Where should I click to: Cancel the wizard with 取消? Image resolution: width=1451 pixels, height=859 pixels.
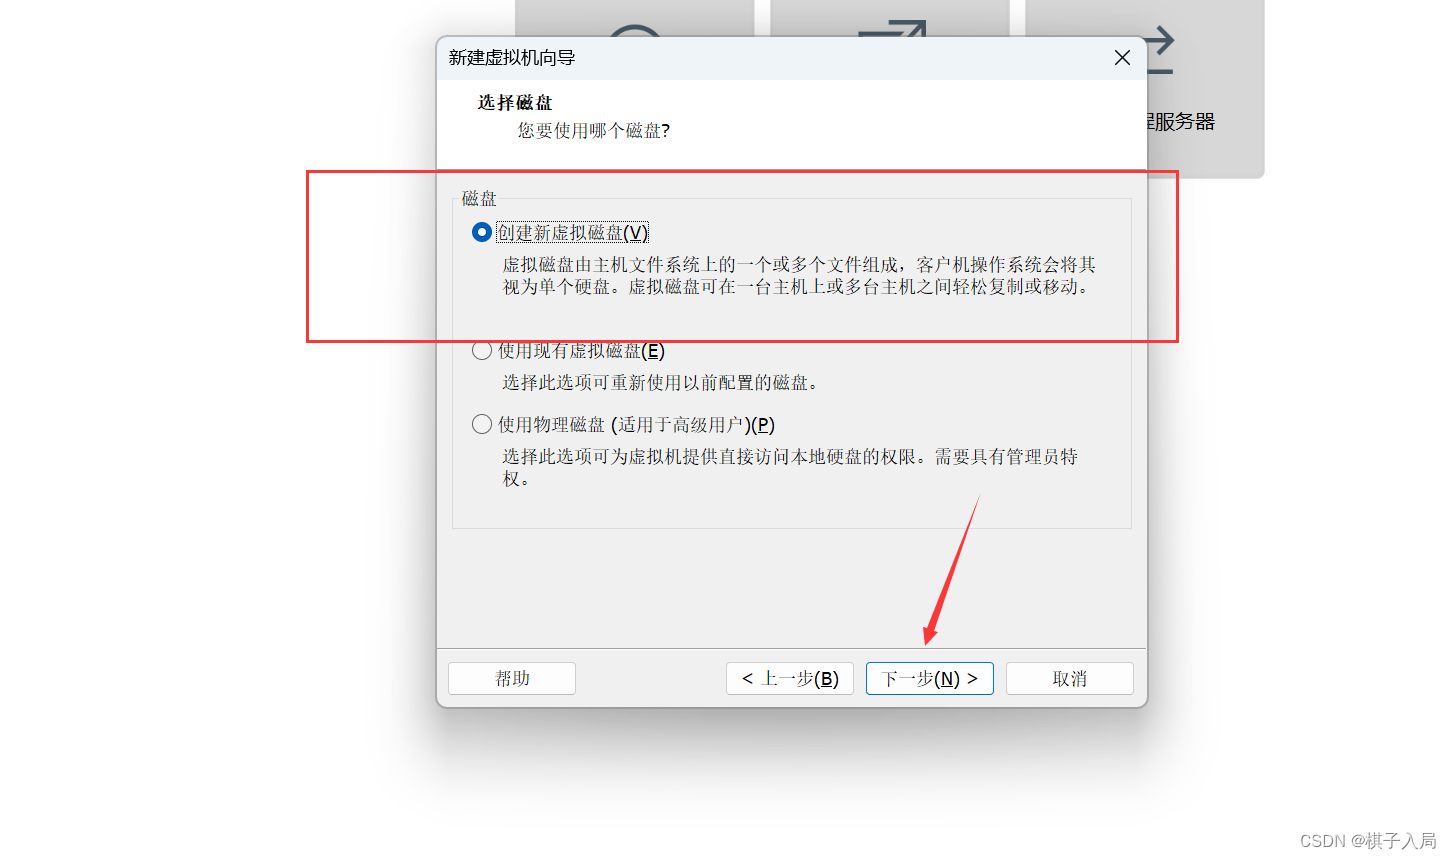click(1069, 678)
